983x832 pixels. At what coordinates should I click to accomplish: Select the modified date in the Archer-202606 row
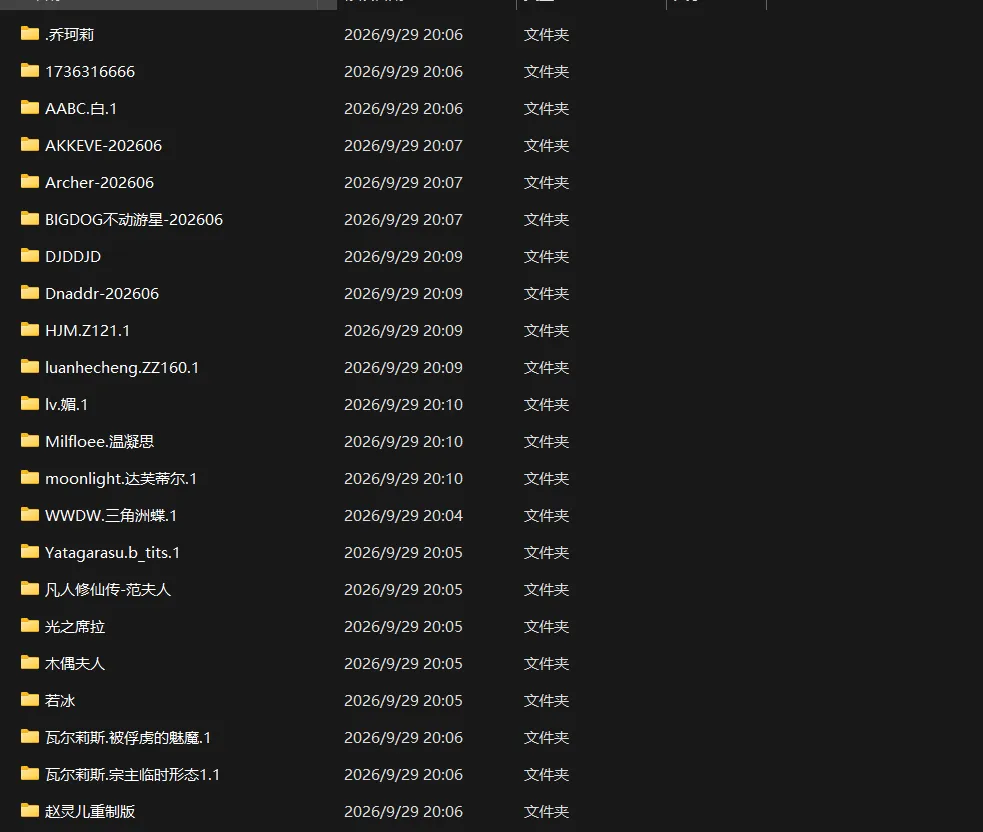tap(403, 182)
